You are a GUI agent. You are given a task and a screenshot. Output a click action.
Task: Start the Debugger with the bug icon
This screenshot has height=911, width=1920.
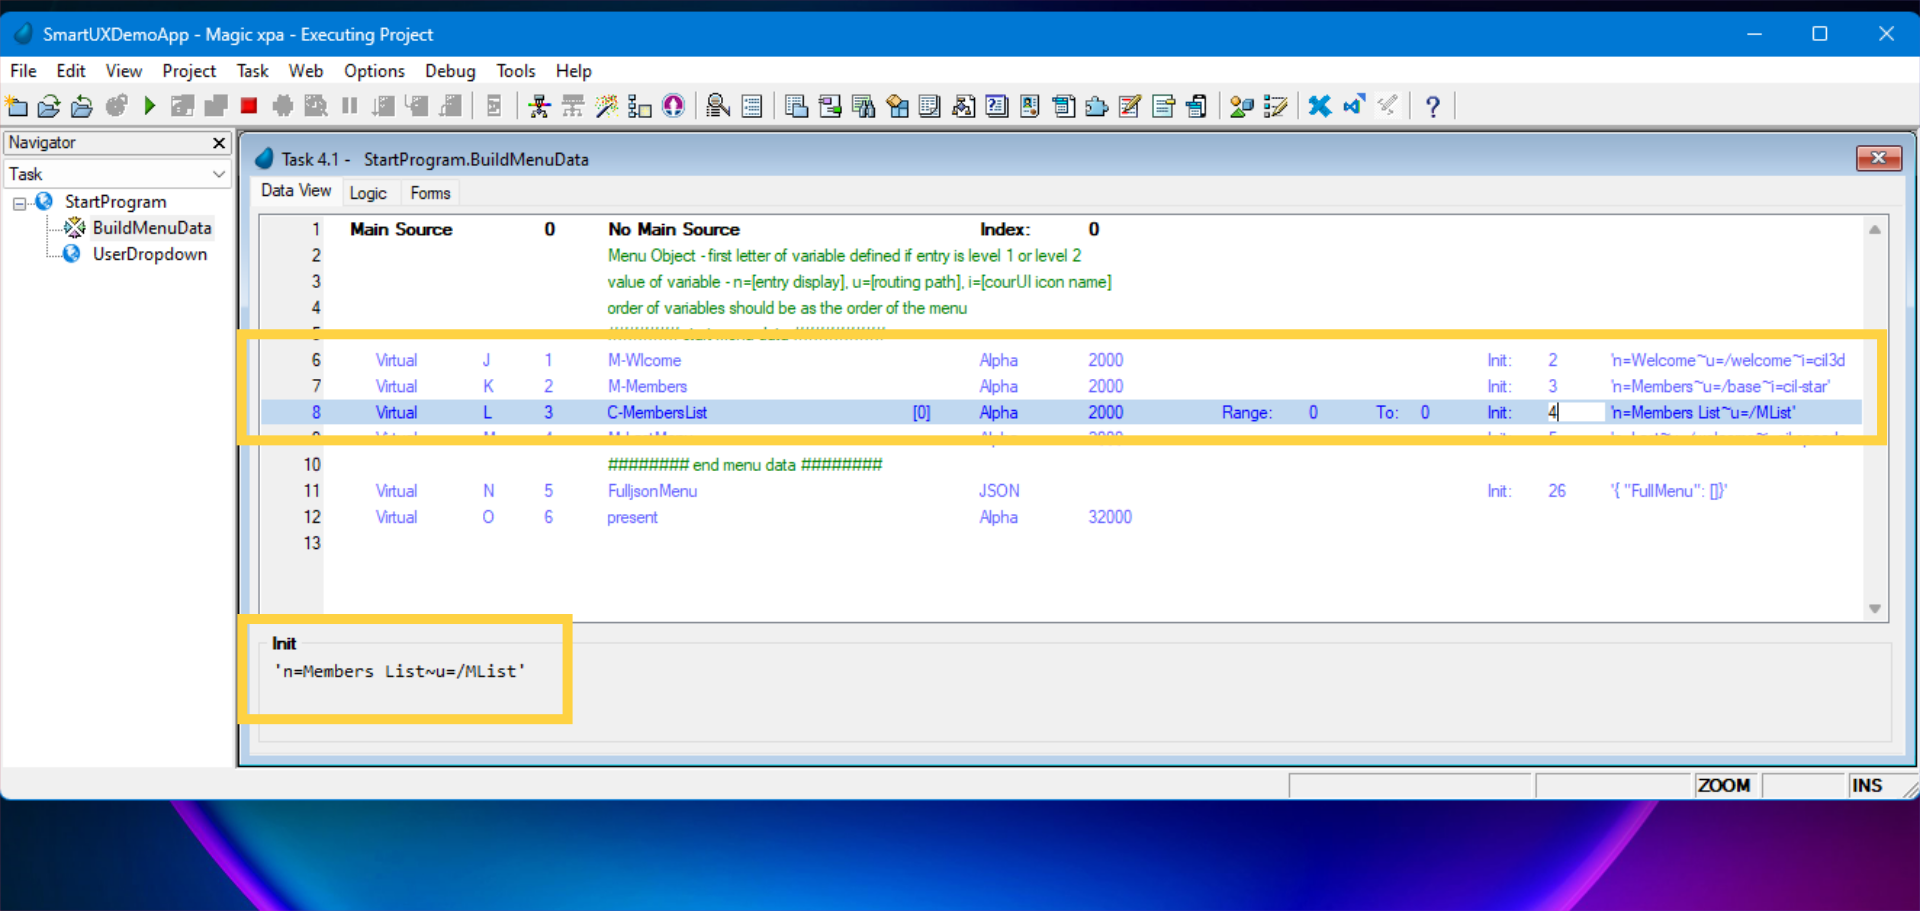pyautogui.click(x=282, y=106)
